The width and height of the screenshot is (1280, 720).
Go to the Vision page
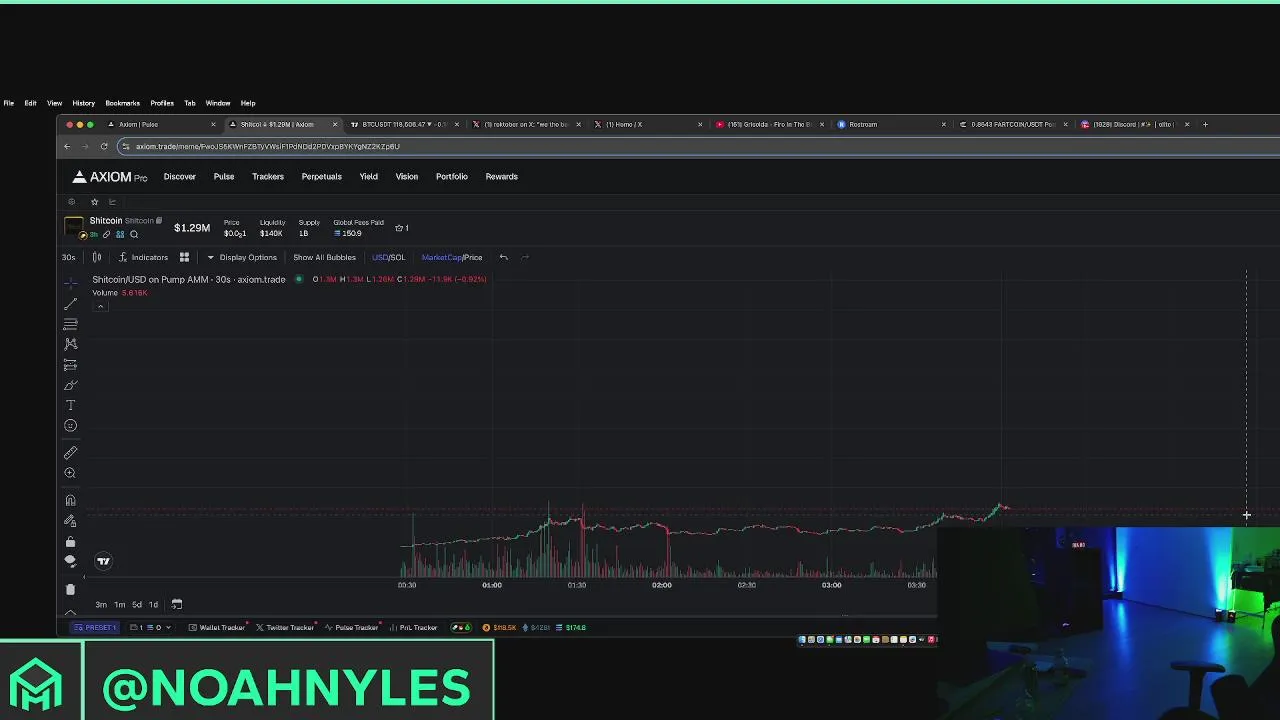click(x=407, y=176)
